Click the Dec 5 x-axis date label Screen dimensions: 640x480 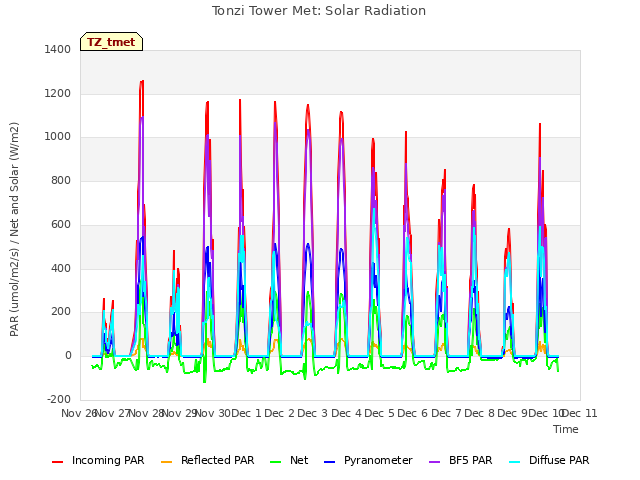coord(380,413)
